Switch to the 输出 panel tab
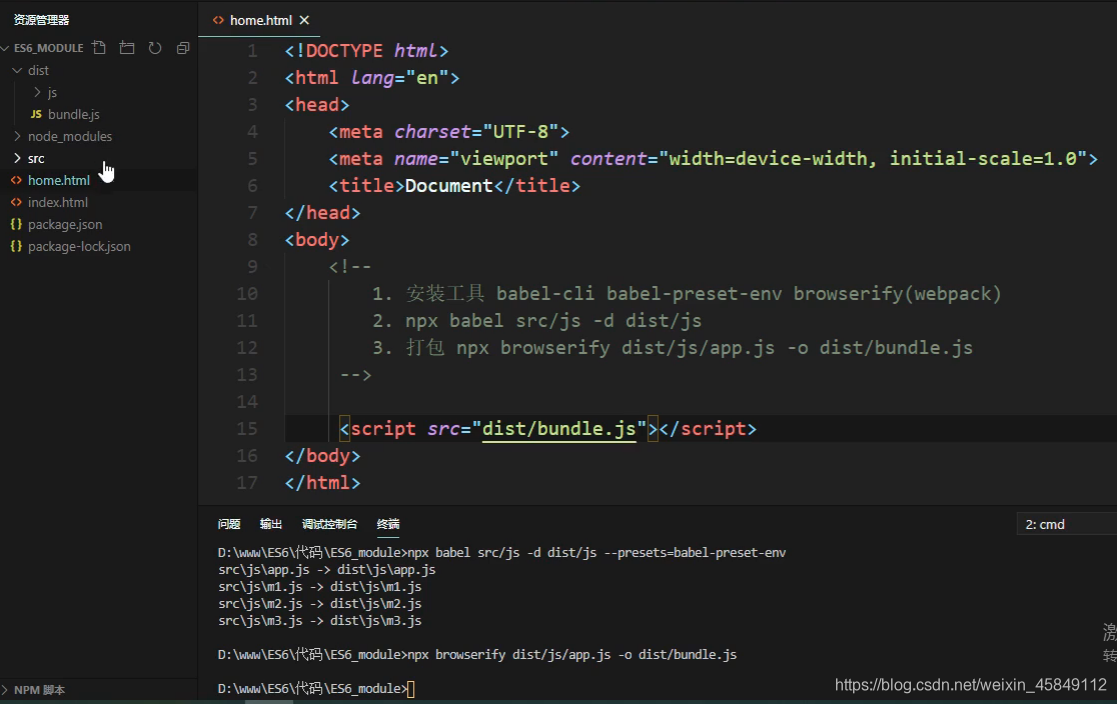The width and height of the screenshot is (1117, 704). pyautogui.click(x=271, y=524)
